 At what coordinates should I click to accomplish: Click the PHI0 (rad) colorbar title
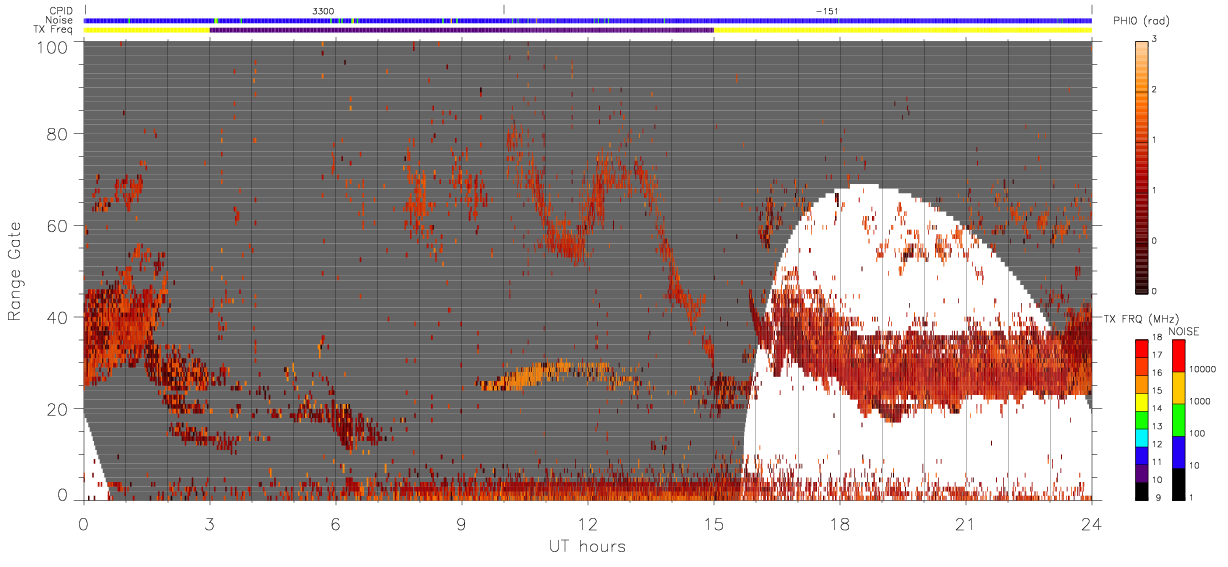tap(1141, 22)
